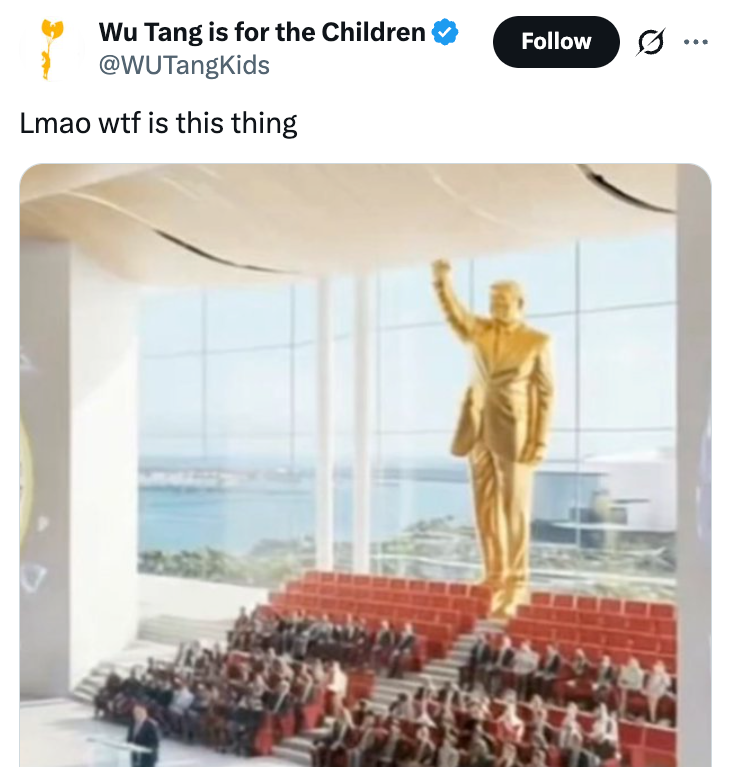Open the three-dot more options menu
The width and height of the screenshot is (731, 767).
click(695, 42)
